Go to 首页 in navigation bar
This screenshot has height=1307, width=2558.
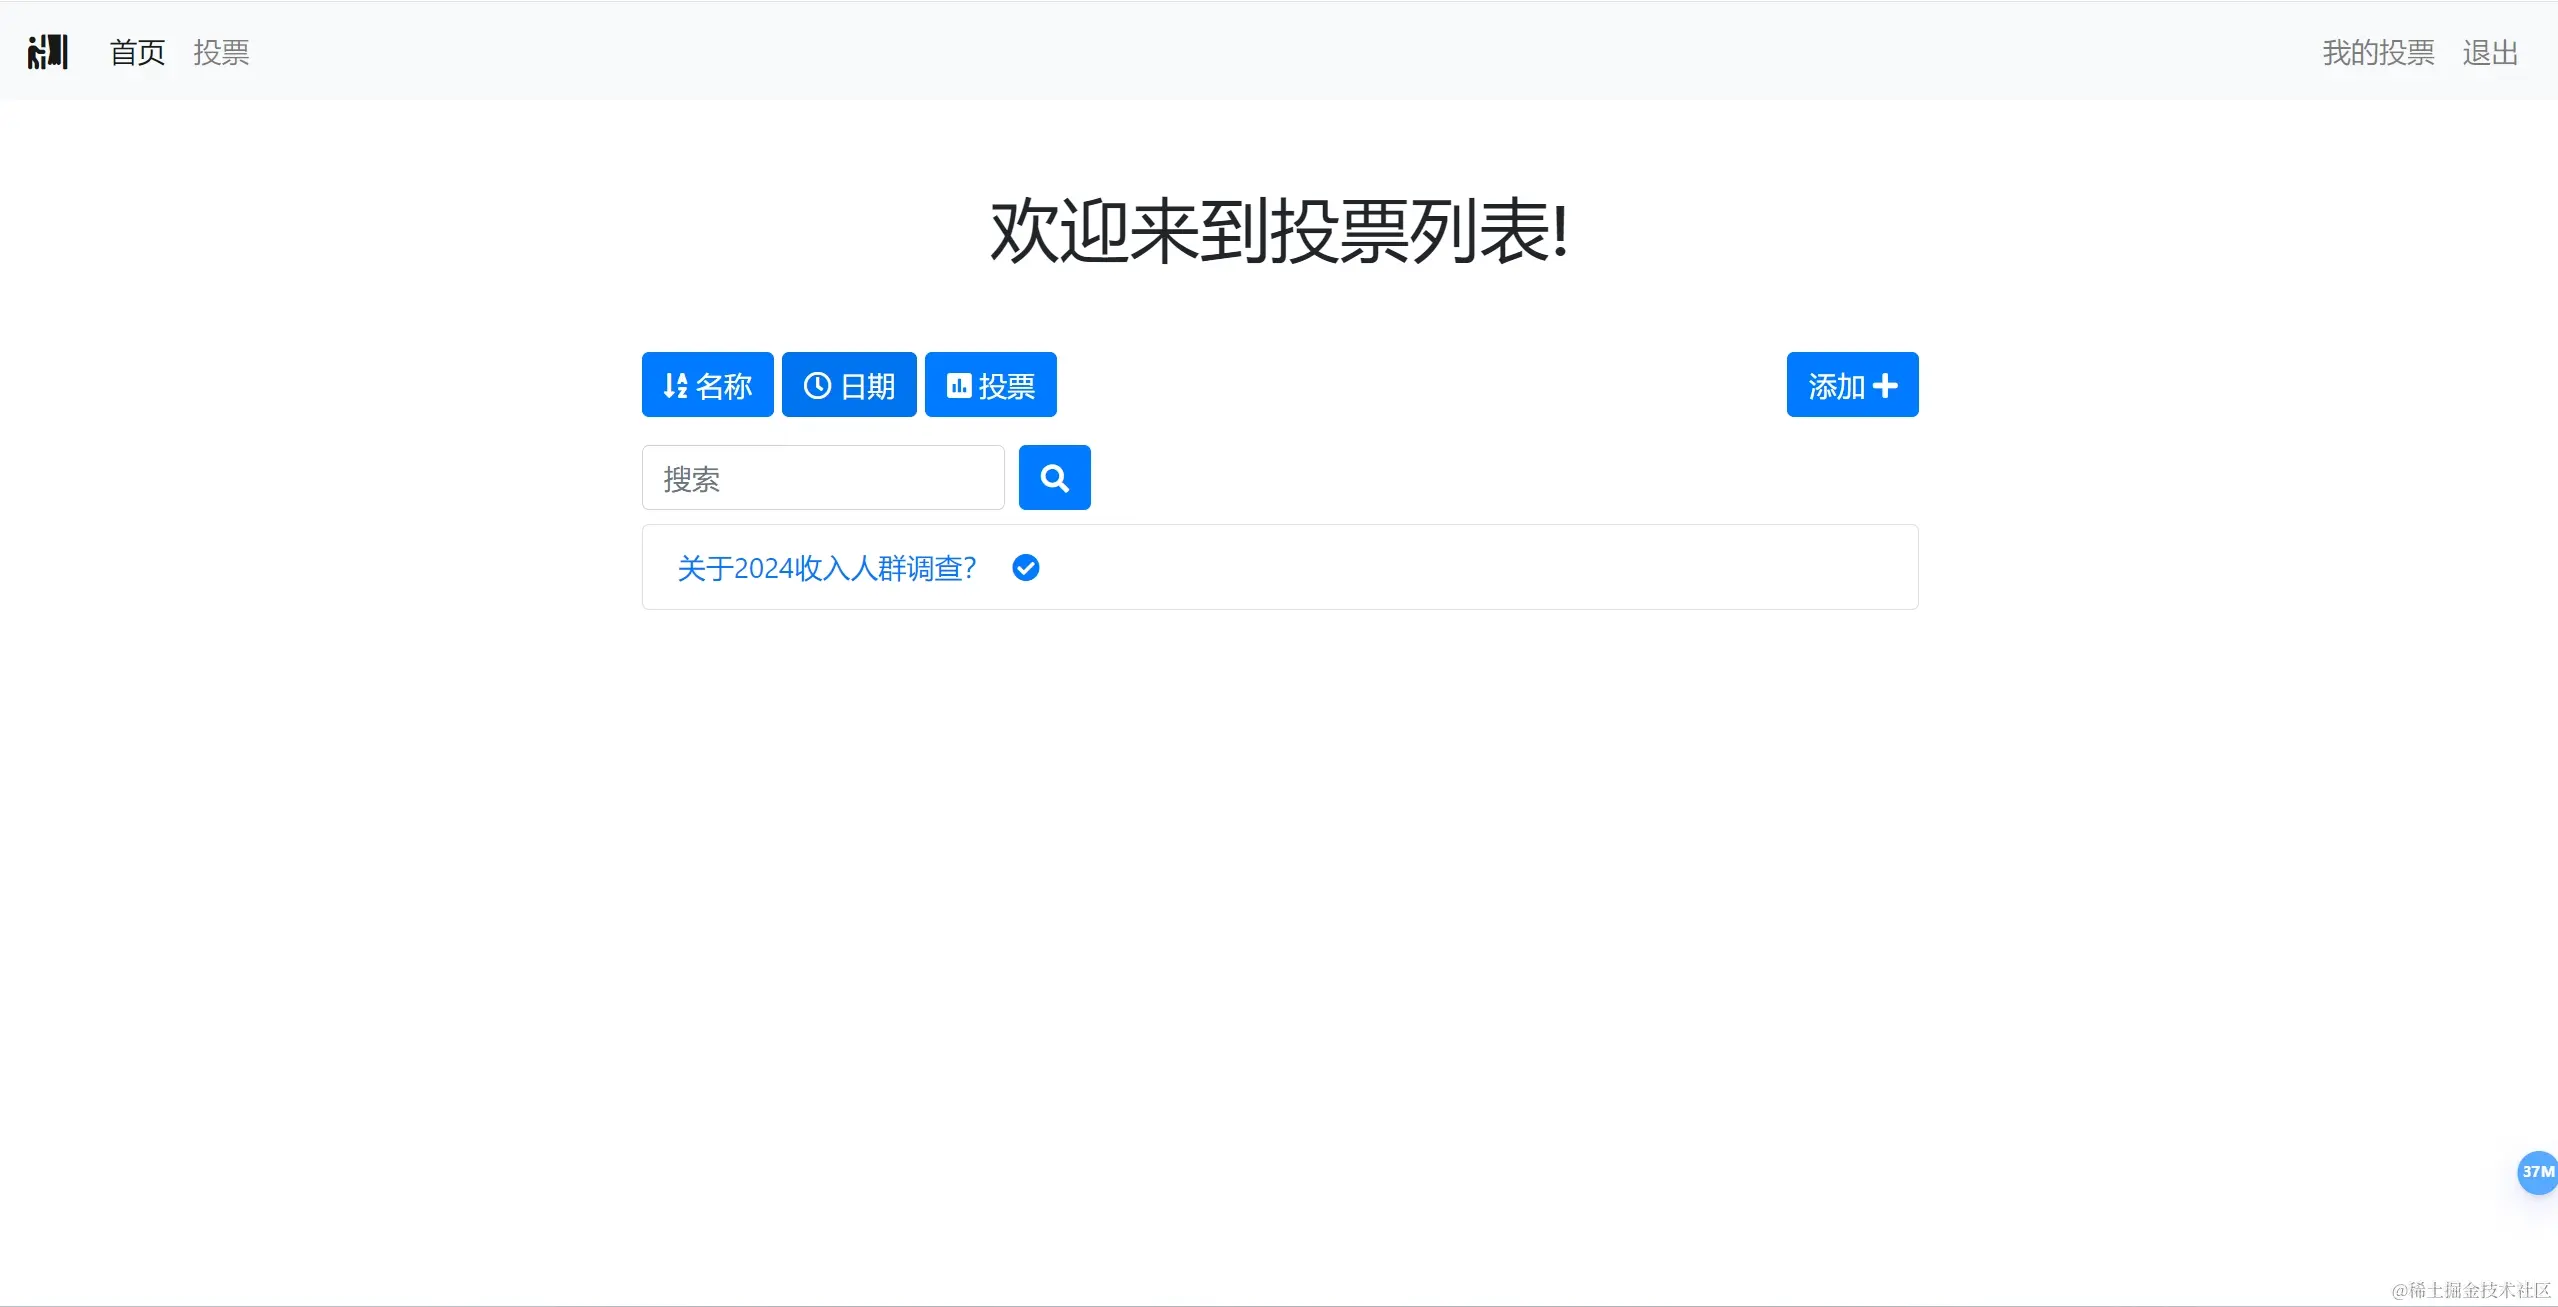(x=137, y=52)
